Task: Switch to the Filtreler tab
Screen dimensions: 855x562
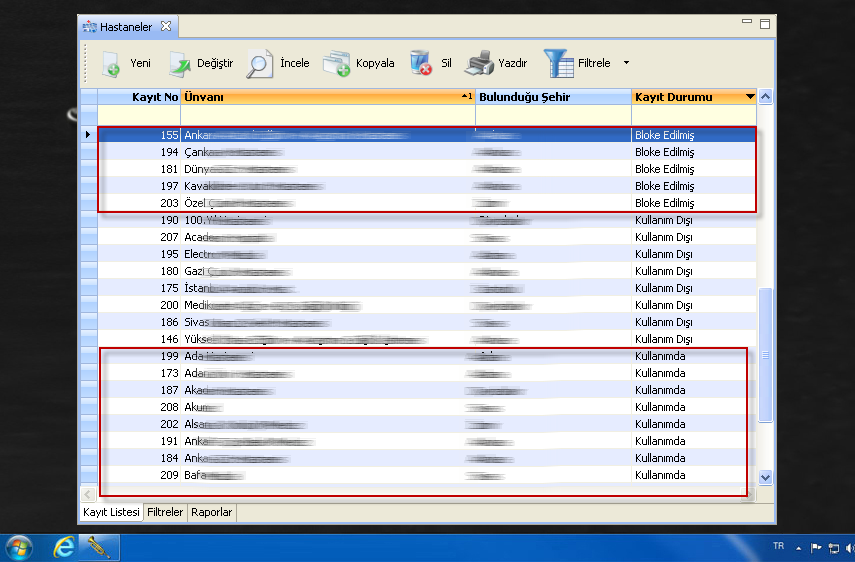Action: (165, 512)
